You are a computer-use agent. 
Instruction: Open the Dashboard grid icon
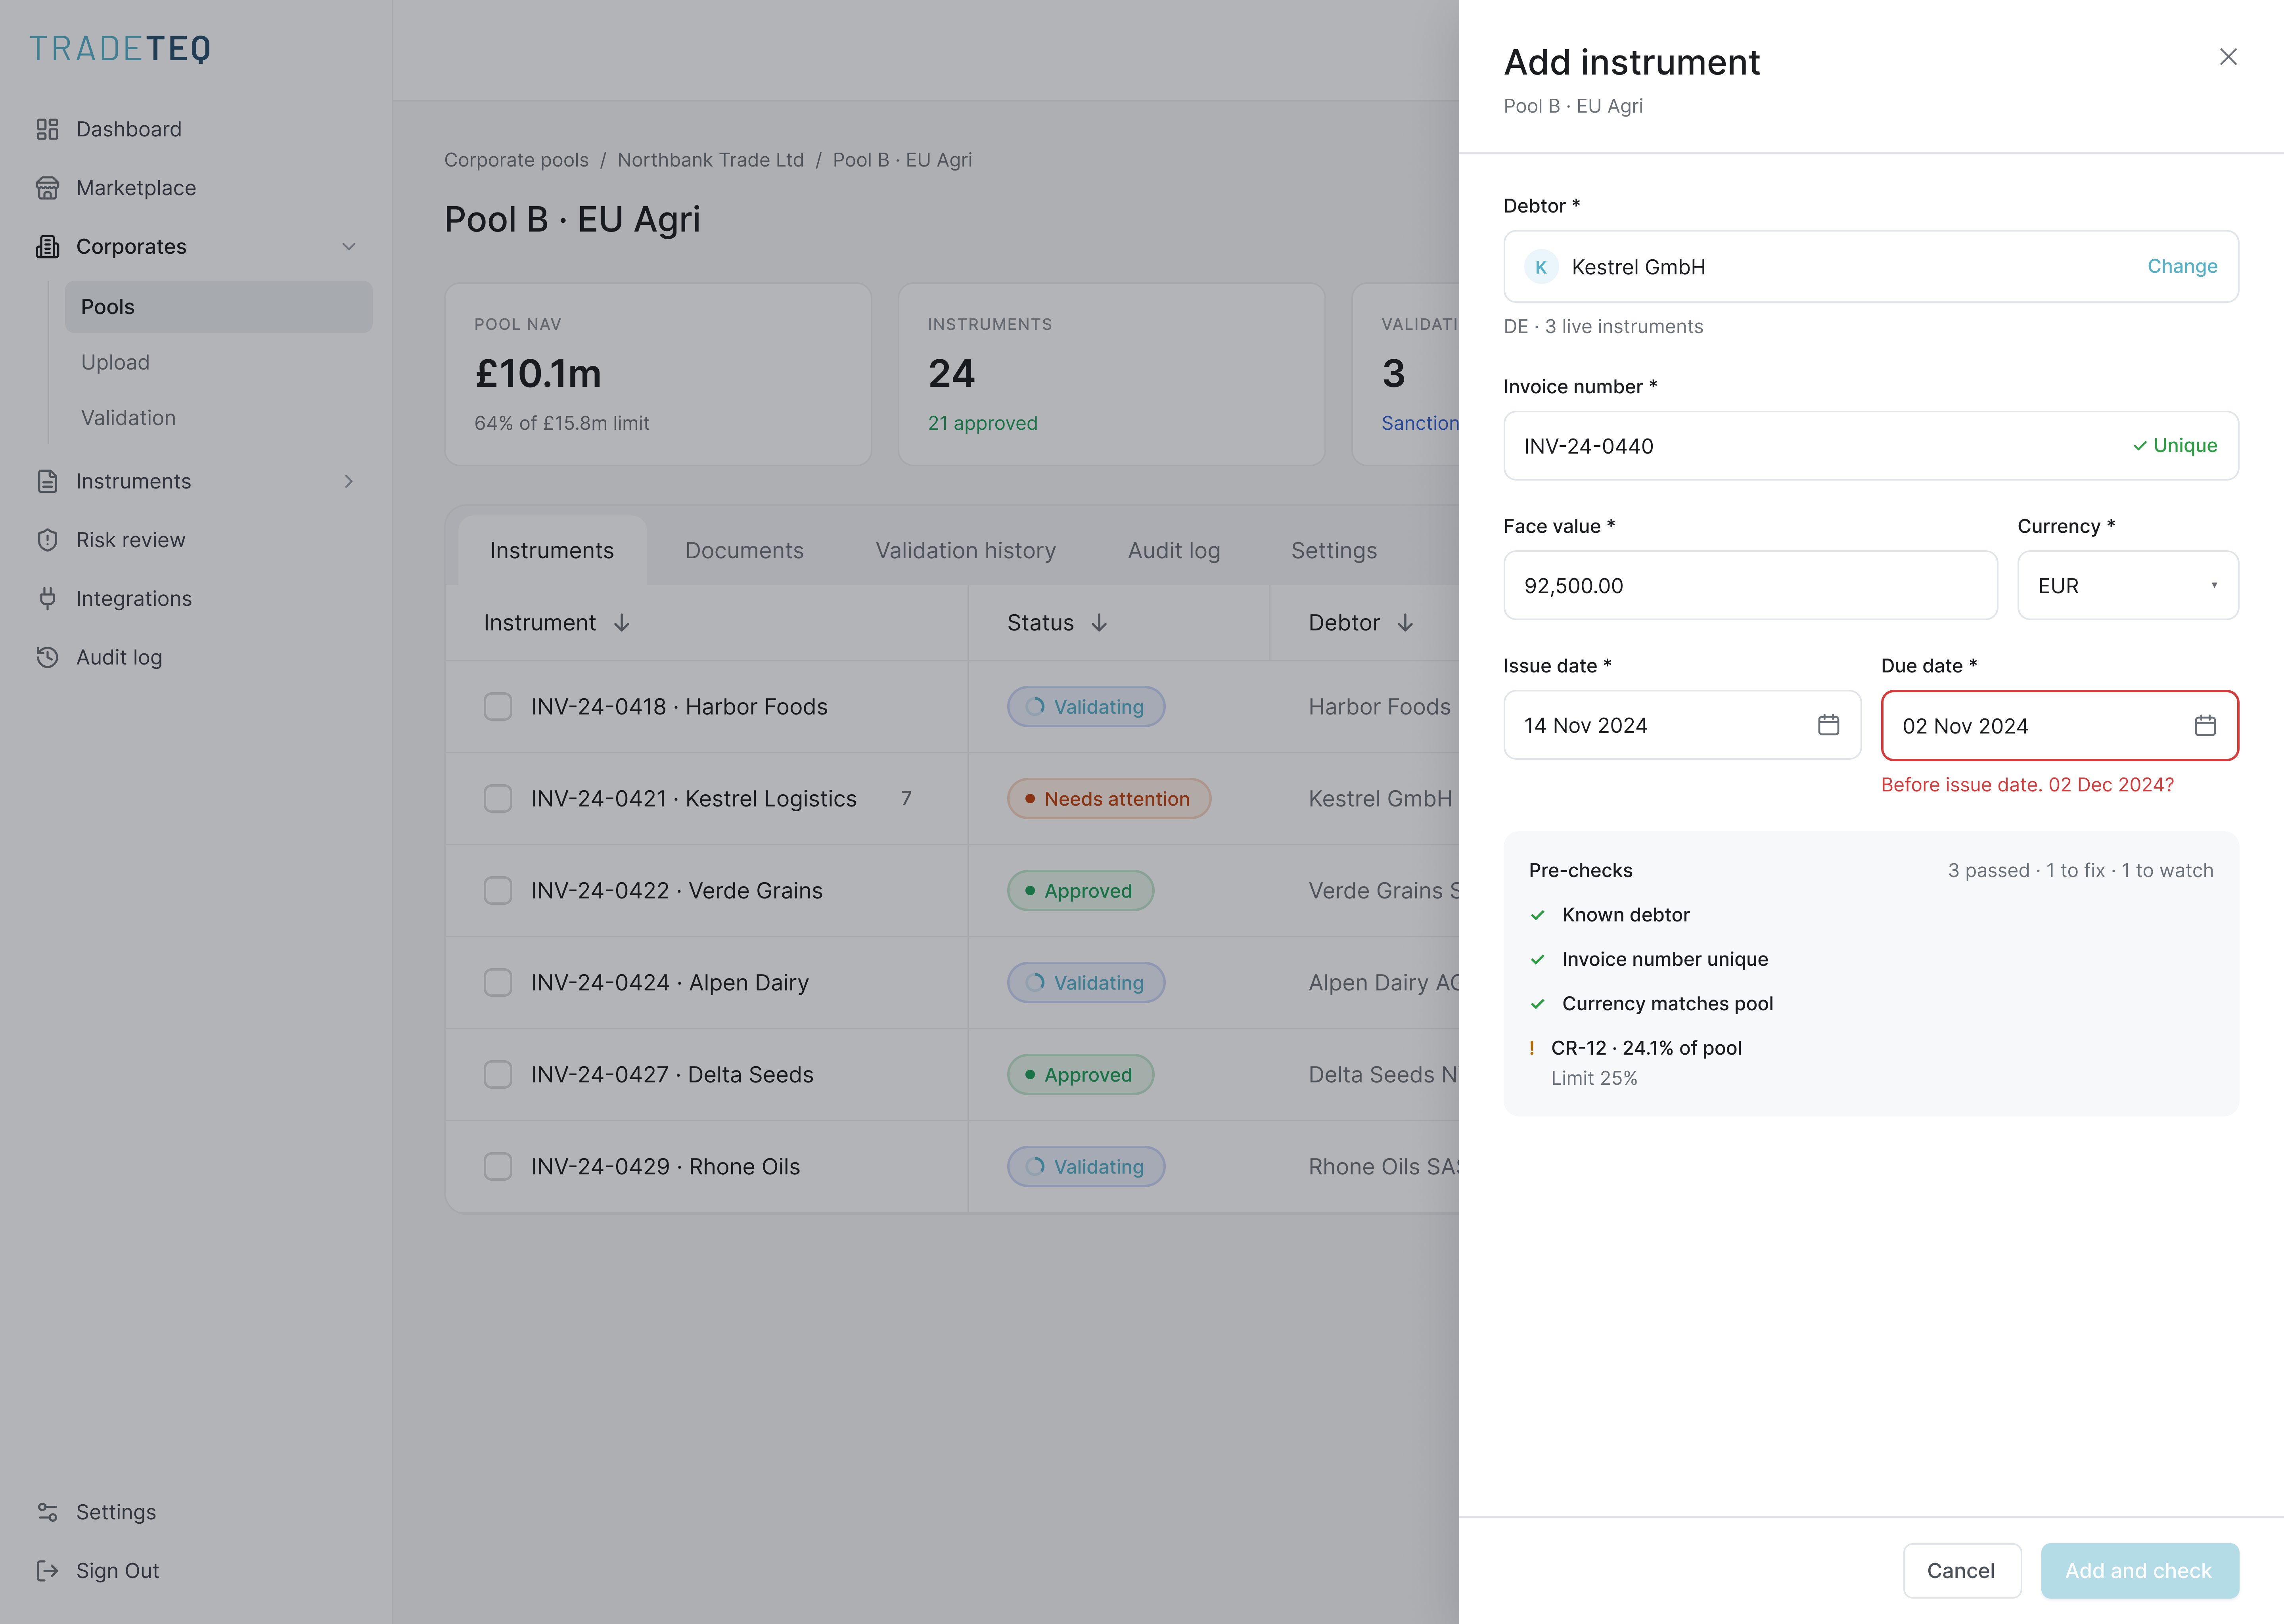(47, 129)
